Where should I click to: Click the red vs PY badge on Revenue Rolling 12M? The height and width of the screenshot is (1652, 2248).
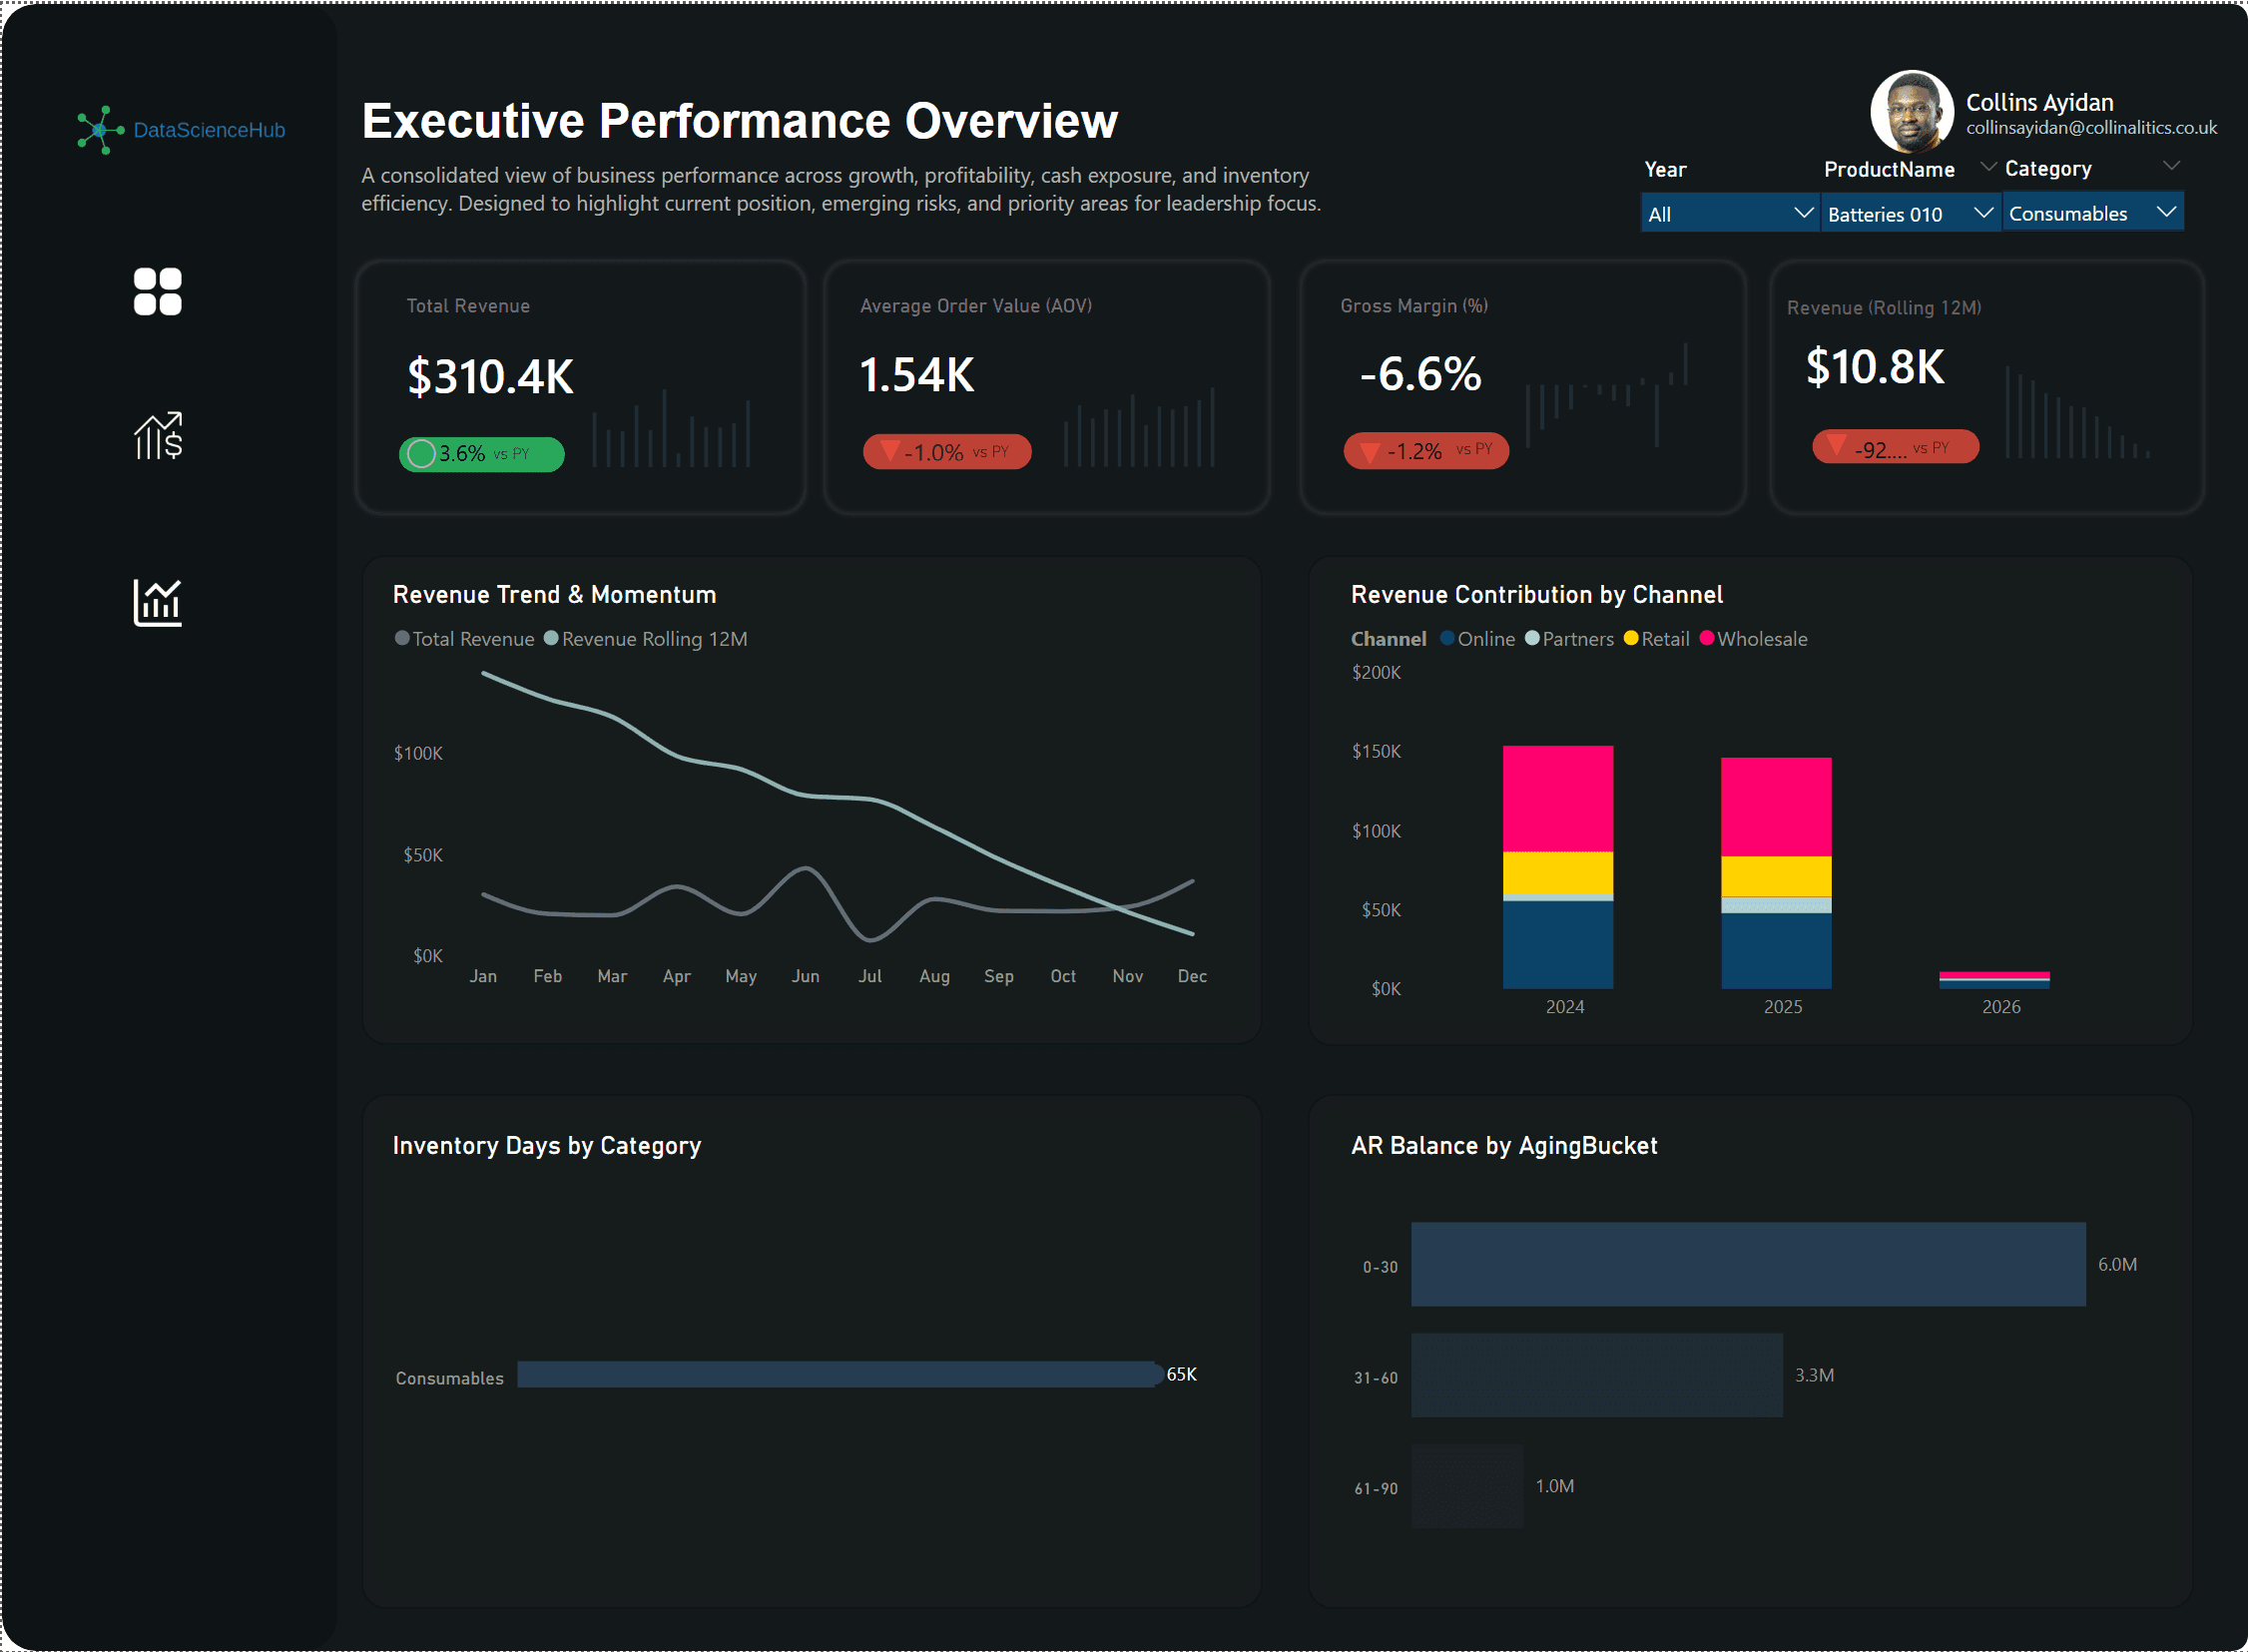pyautogui.click(x=1895, y=447)
